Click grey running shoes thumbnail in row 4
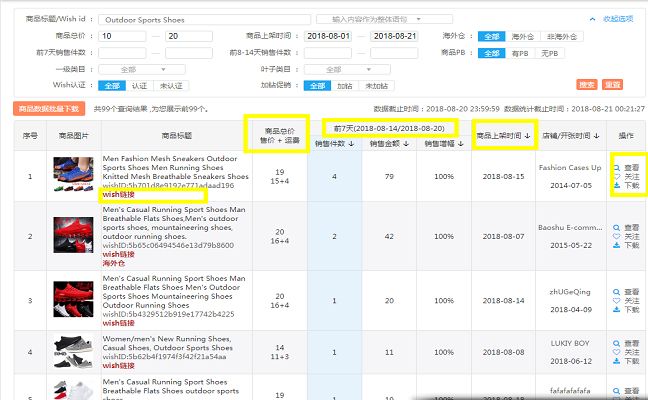This screenshot has height=400, width=648. pos(74,352)
